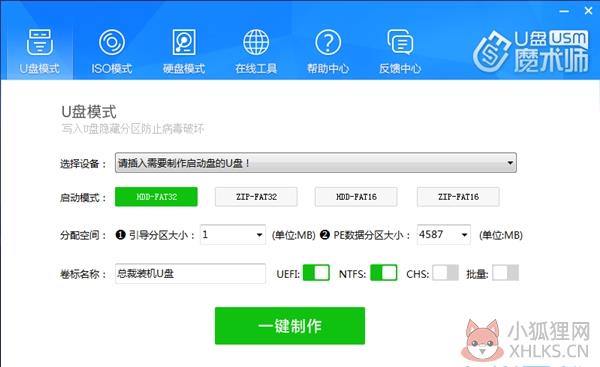Screen dimensions: 600x367
Task: Open the 在线工具 globe icon
Action: tap(256, 42)
